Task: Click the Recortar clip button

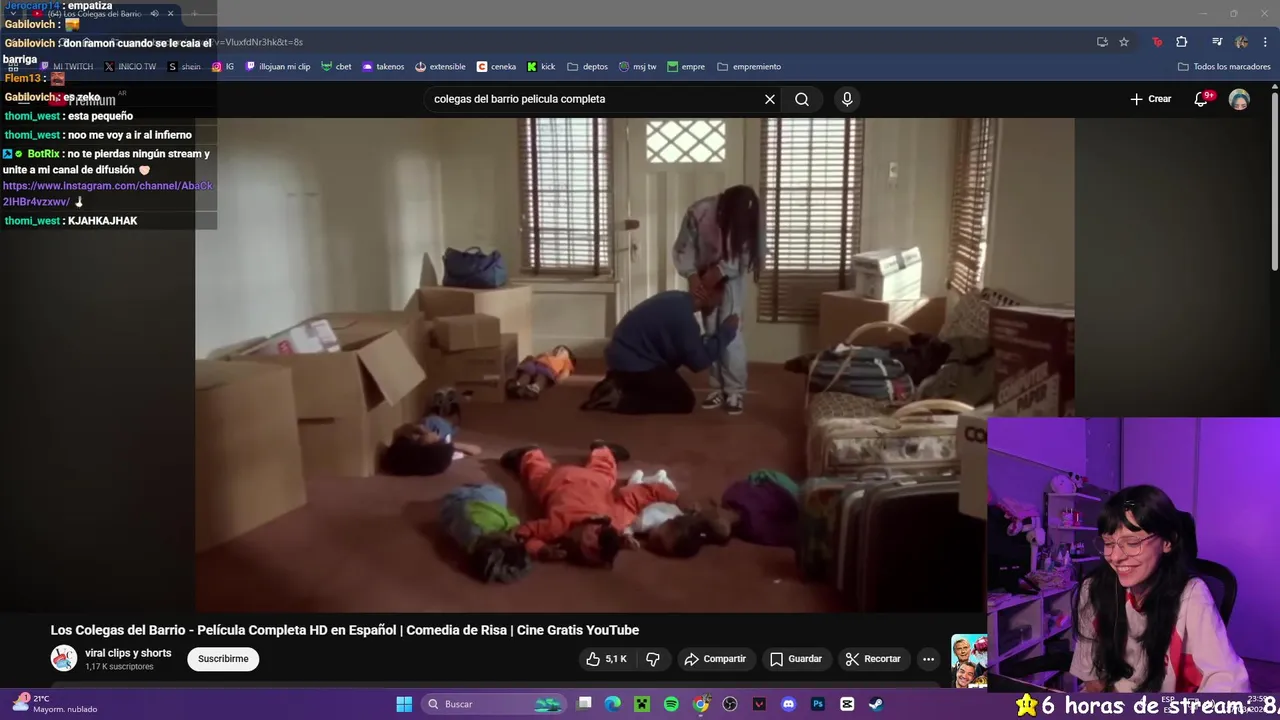Action: click(x=873, y=659)
